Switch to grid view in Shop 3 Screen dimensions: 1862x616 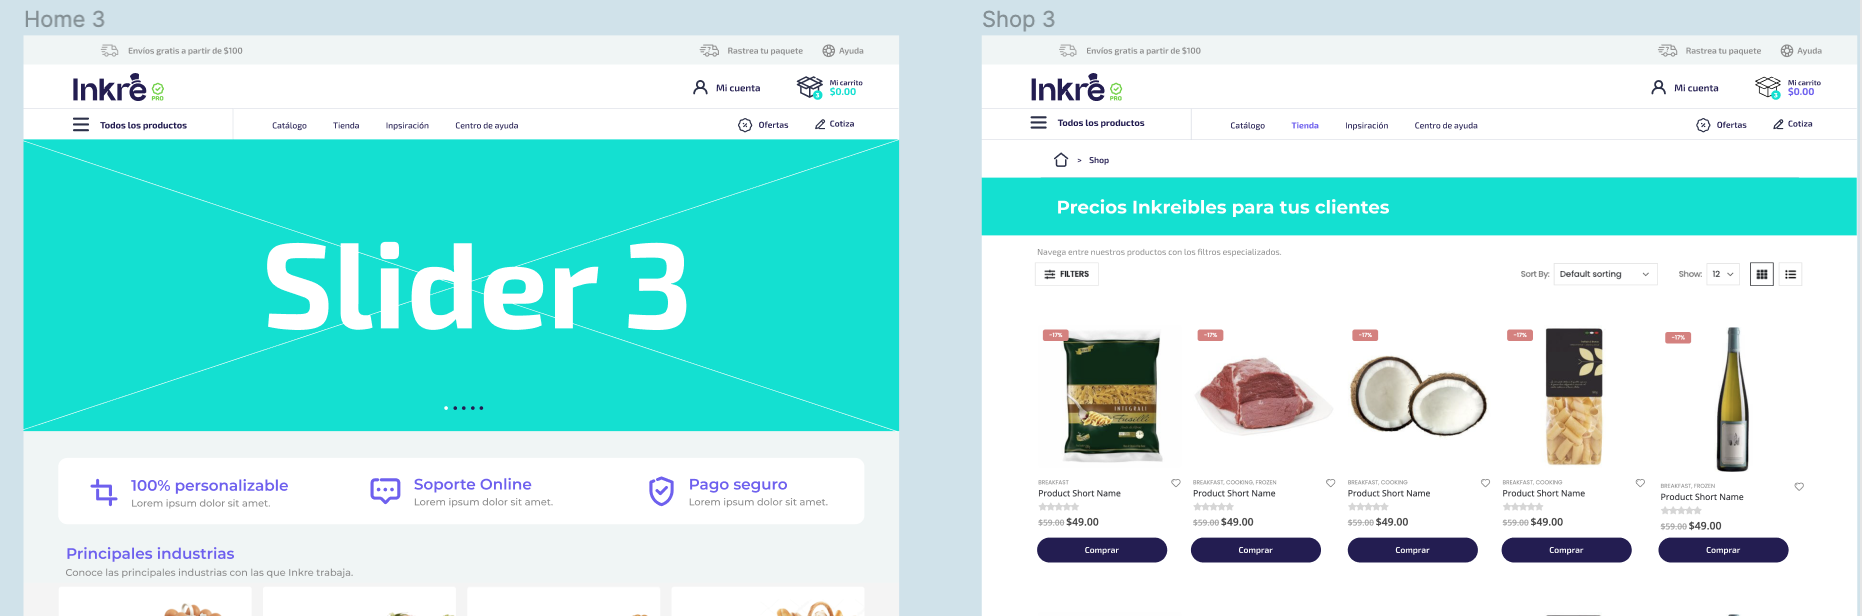click(1762, 274)
